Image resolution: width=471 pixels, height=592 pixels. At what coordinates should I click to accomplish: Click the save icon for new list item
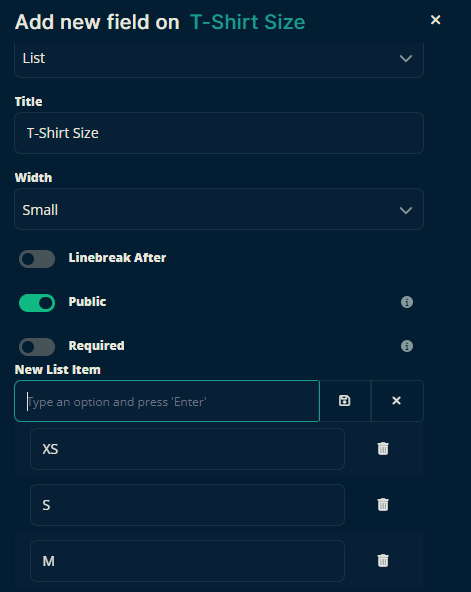pos(345,401)
